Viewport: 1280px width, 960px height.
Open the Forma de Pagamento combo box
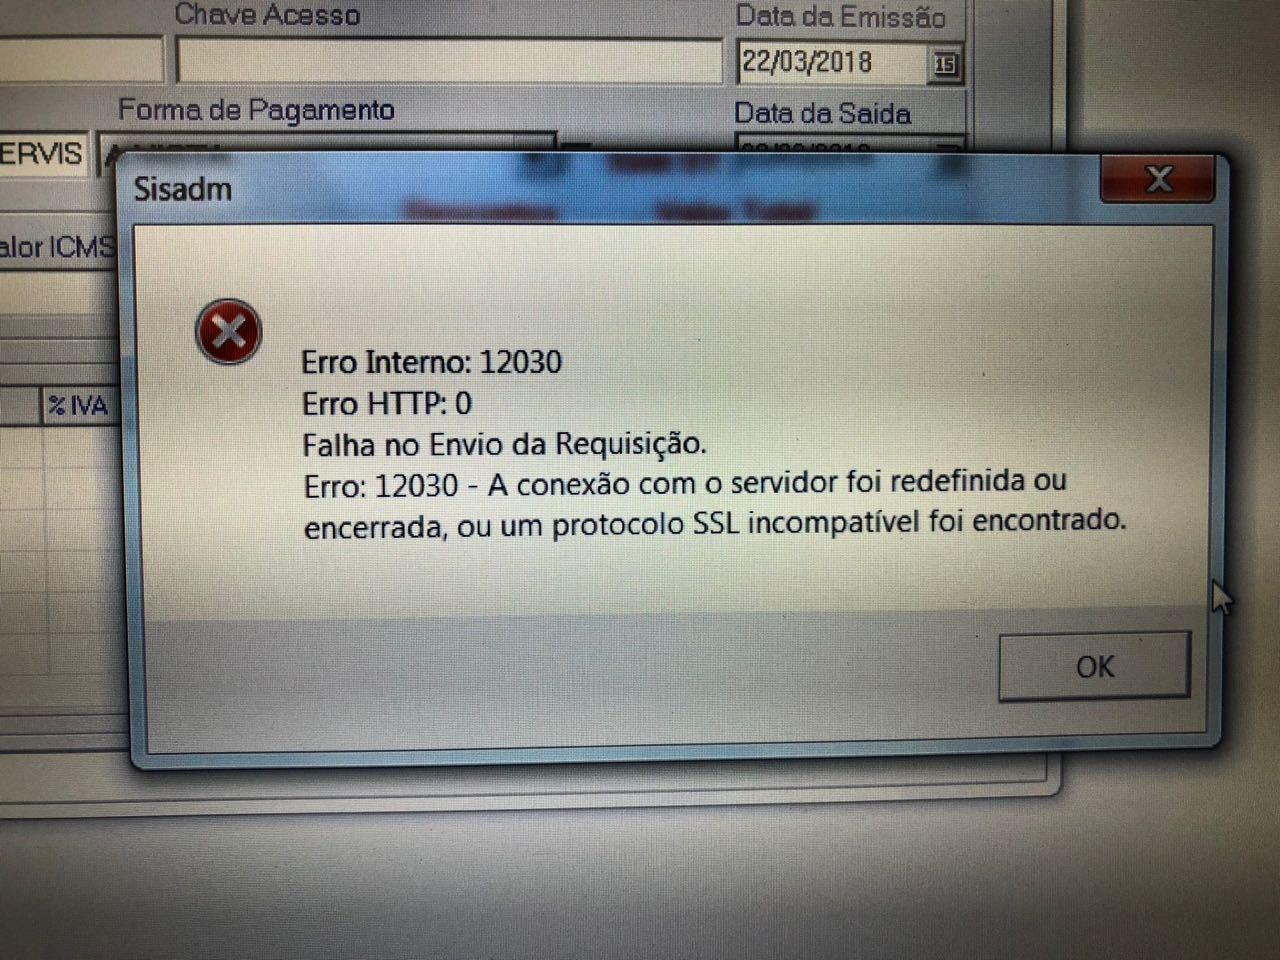[330, 143]
